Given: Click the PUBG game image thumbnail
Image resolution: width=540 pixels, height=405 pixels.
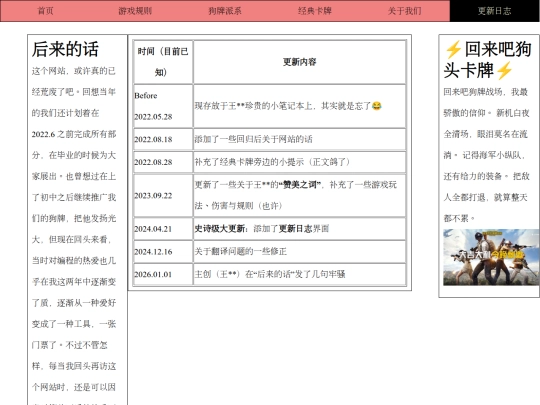Looking at the screenshot, I should coord(491,257).
